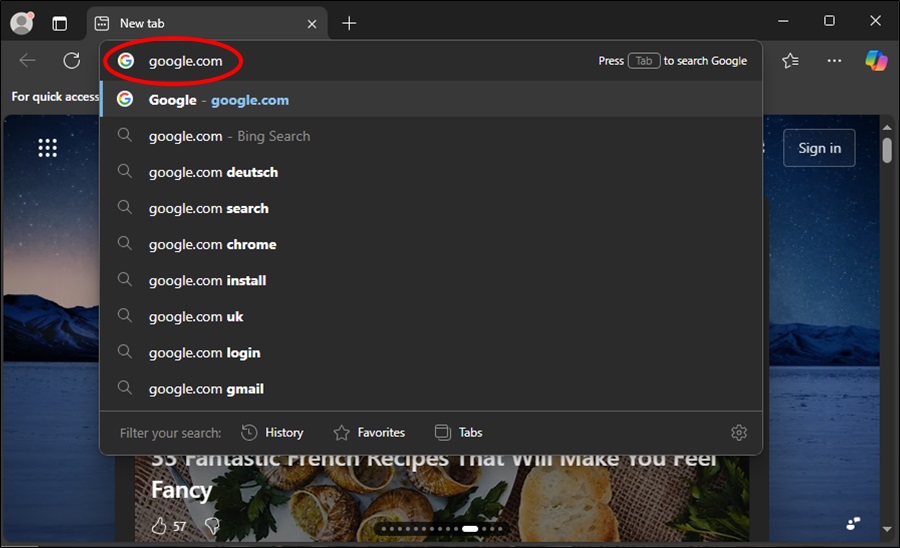
Task: Open address bar search settings gear
Action: click(739, 433)
